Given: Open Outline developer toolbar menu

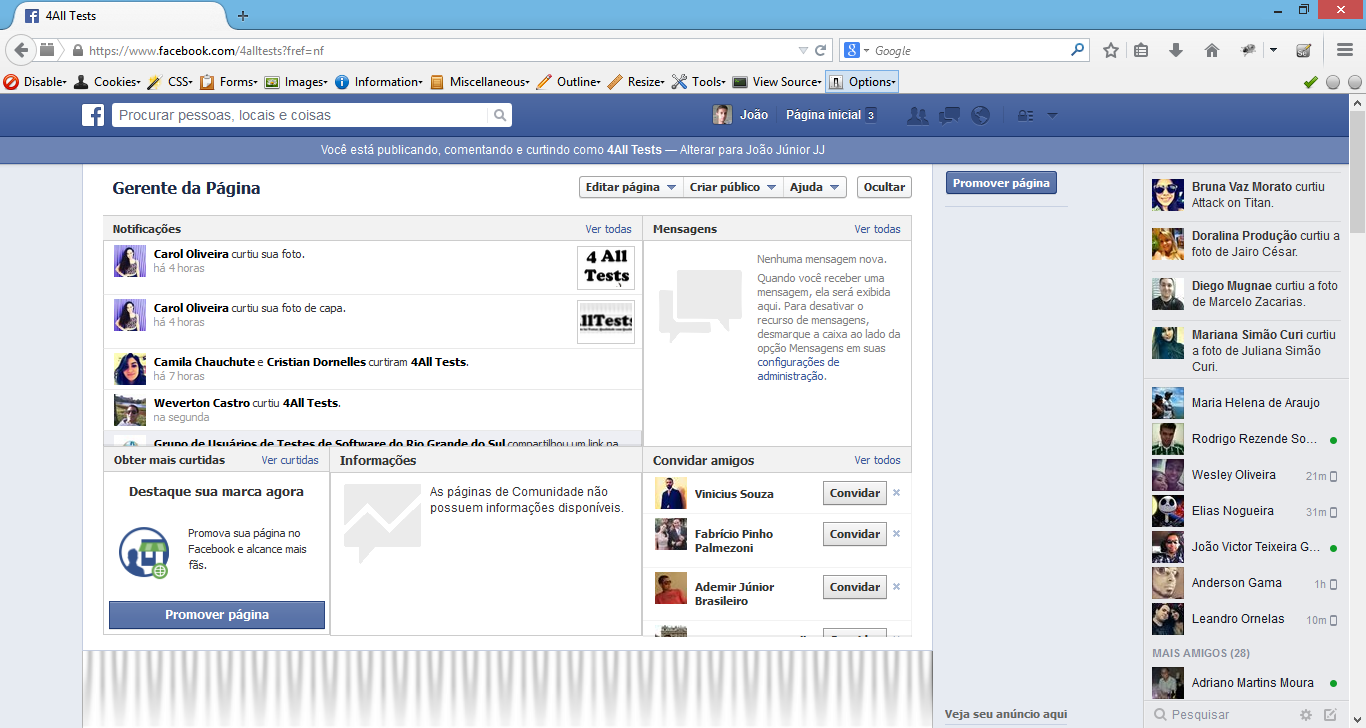Looking at the screenshot, I should (569, 82).
